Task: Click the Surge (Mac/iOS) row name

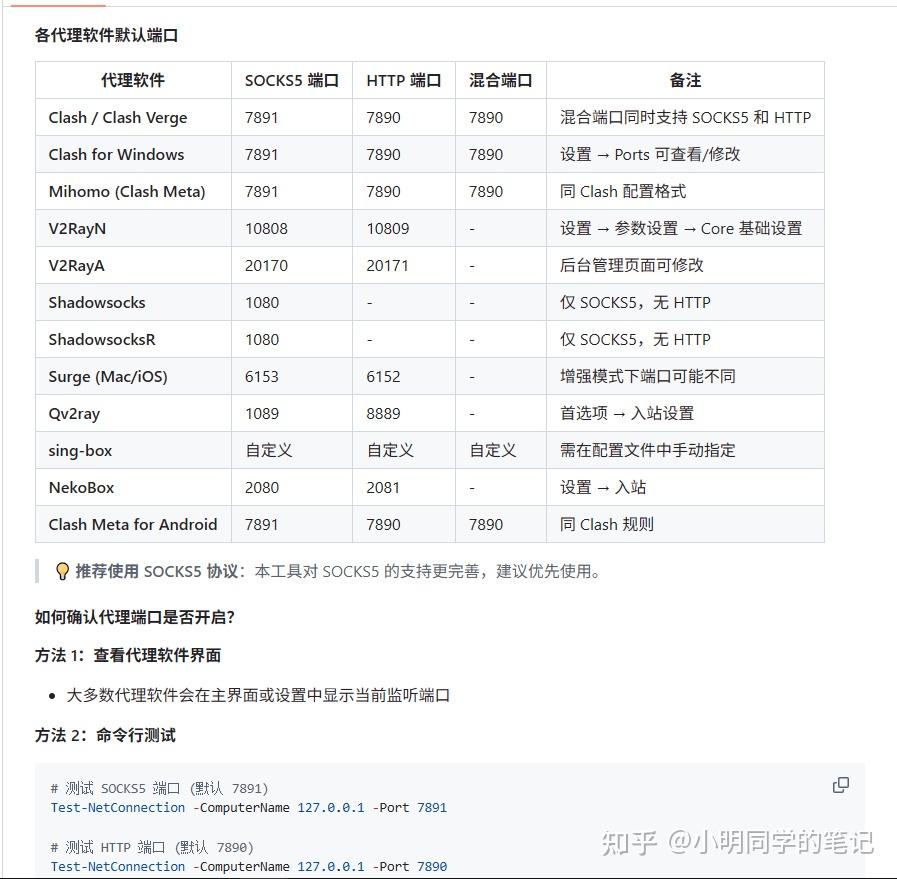Action: (x=108, y=376)
